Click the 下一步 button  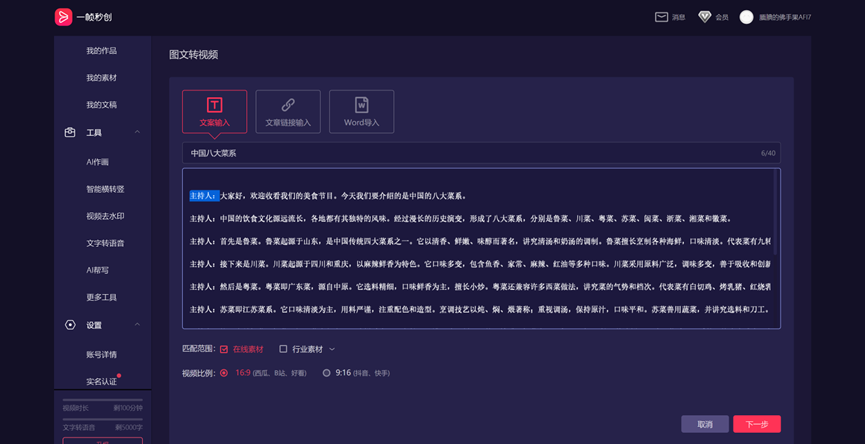(756, 424)
